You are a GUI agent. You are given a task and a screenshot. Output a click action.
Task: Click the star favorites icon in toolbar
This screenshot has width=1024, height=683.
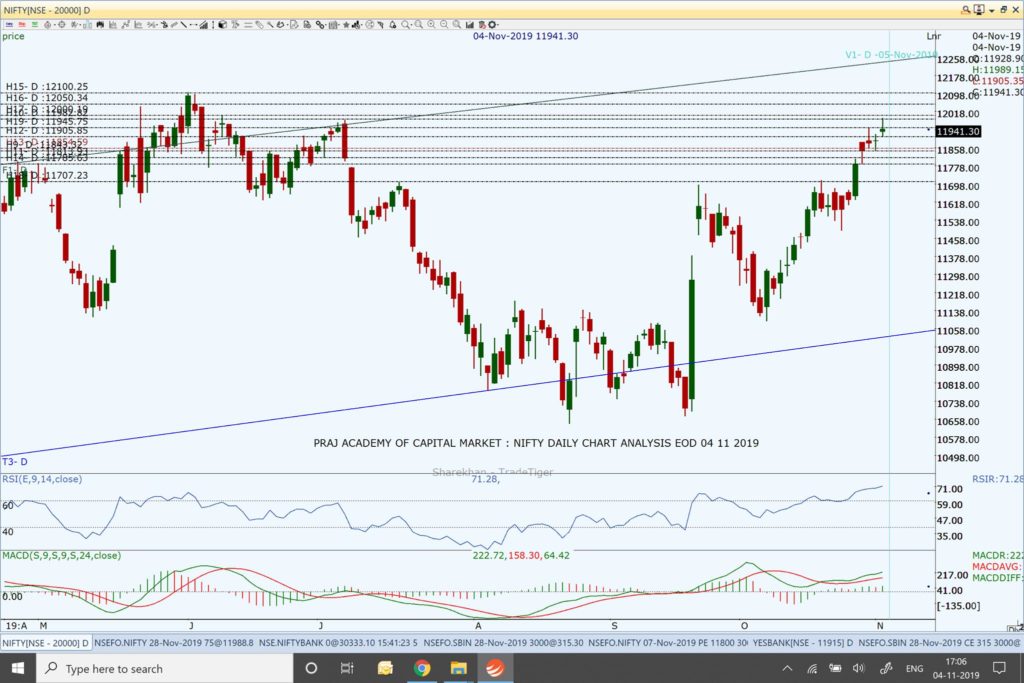[x=346, y=25]
